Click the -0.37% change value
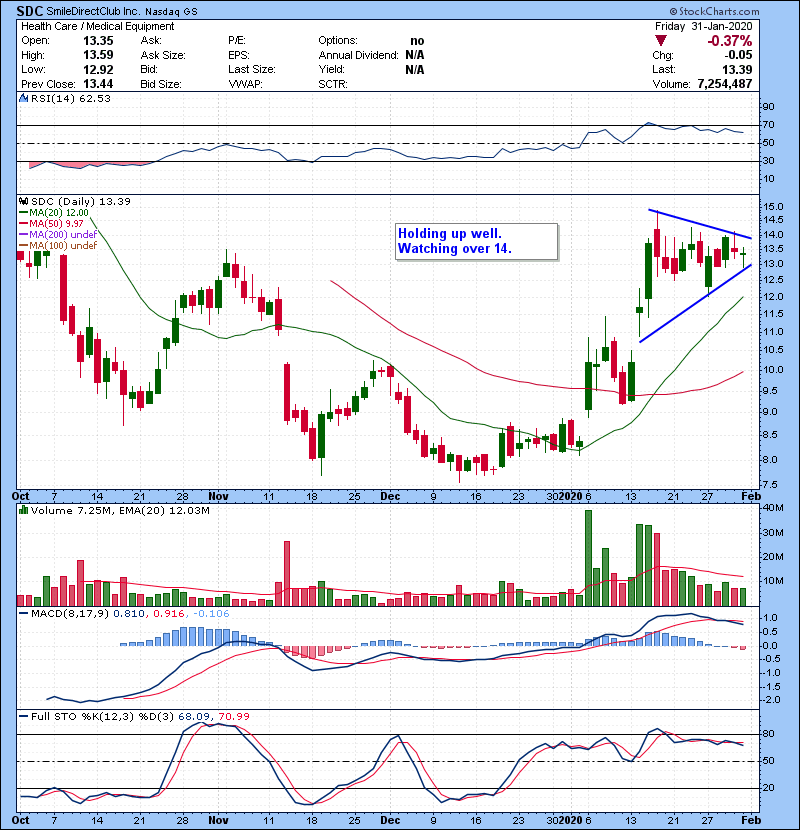This screenshot has width=800, height=830. pos(730,41)
